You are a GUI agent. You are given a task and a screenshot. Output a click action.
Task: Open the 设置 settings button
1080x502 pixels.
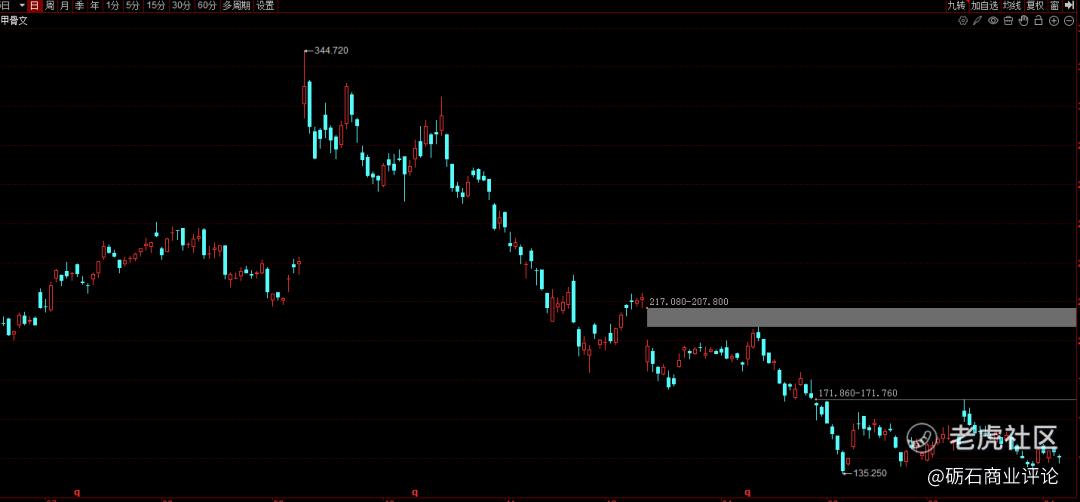point(265,6)
